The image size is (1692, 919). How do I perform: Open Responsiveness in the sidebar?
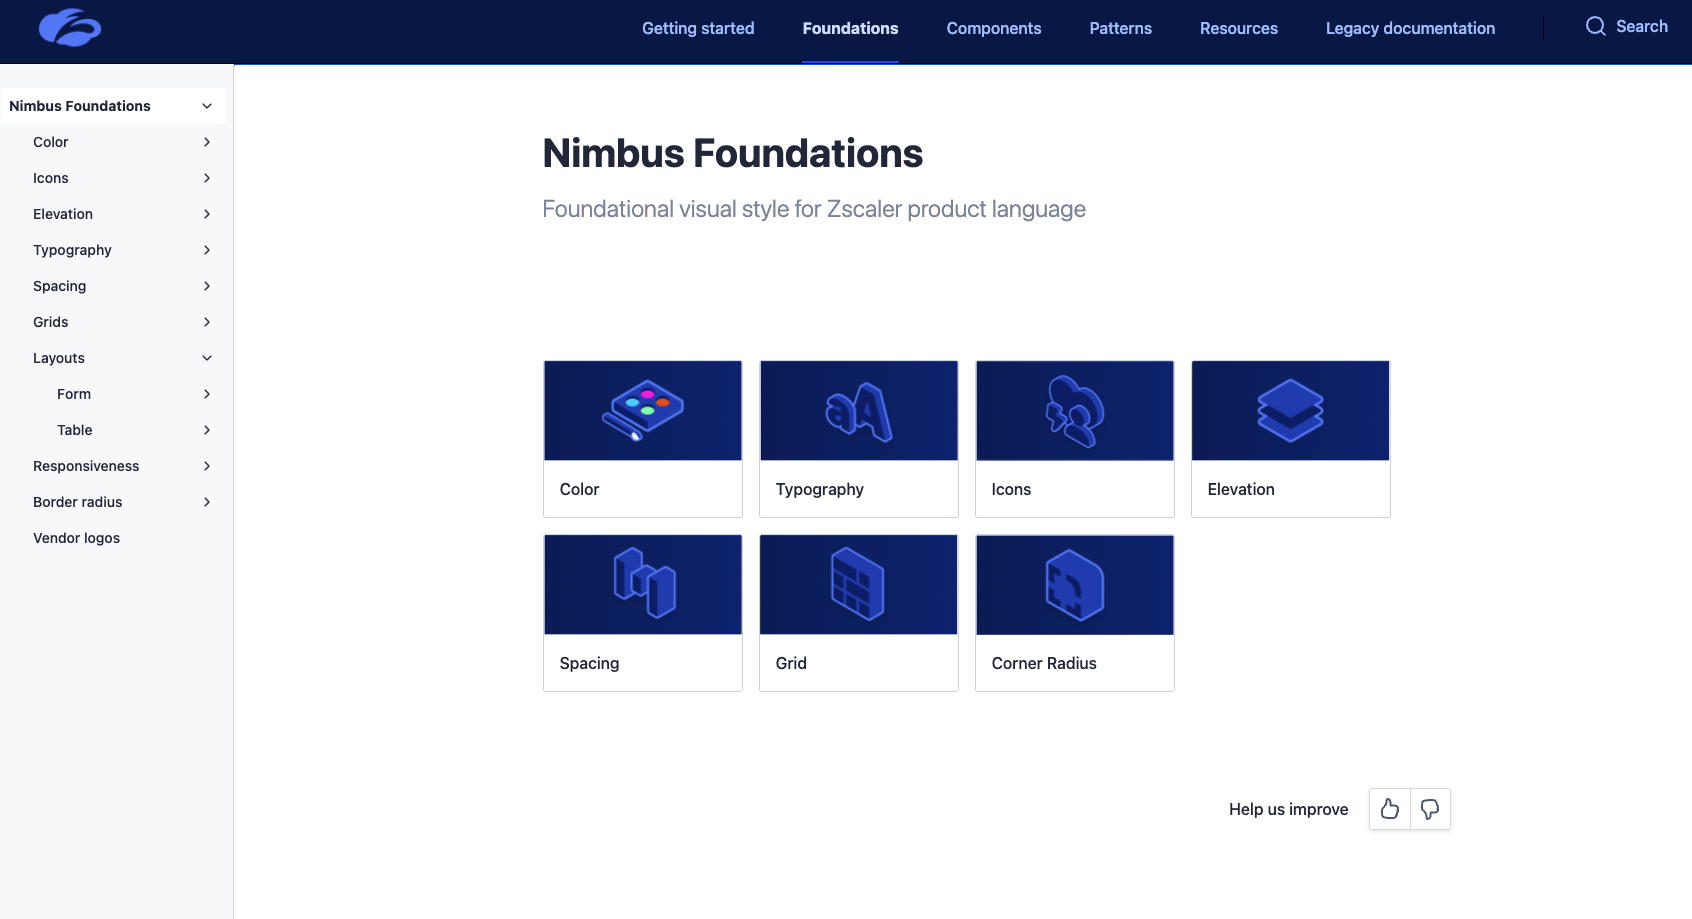pos(86,466)
